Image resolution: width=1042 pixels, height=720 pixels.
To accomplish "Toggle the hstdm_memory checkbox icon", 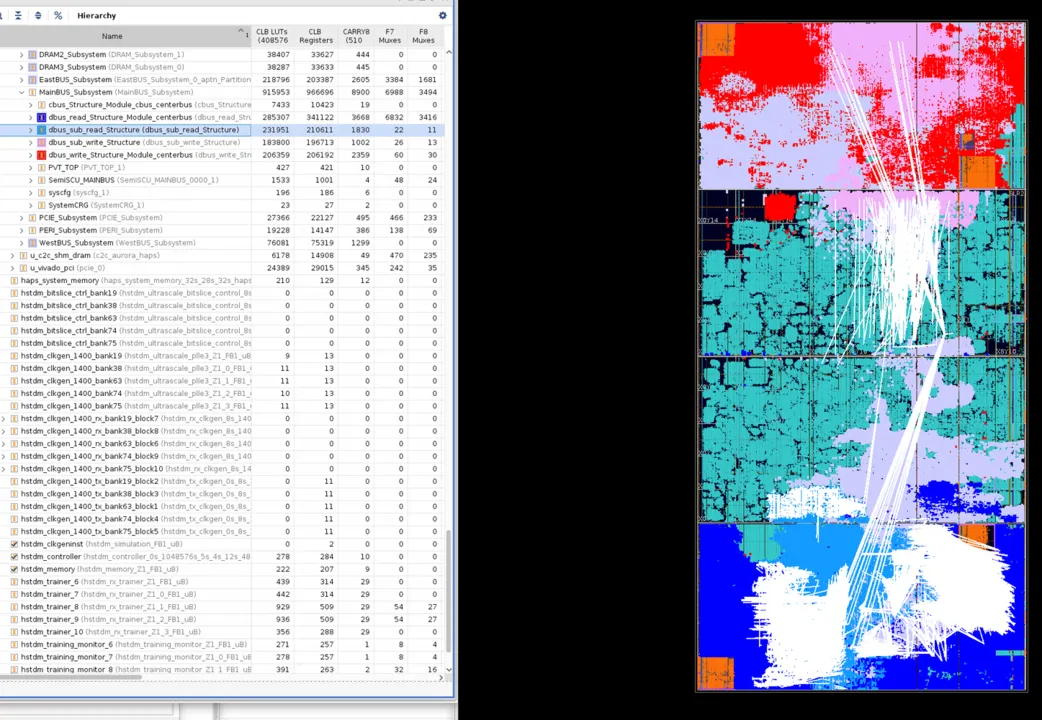I will click(x=14, y=569).
